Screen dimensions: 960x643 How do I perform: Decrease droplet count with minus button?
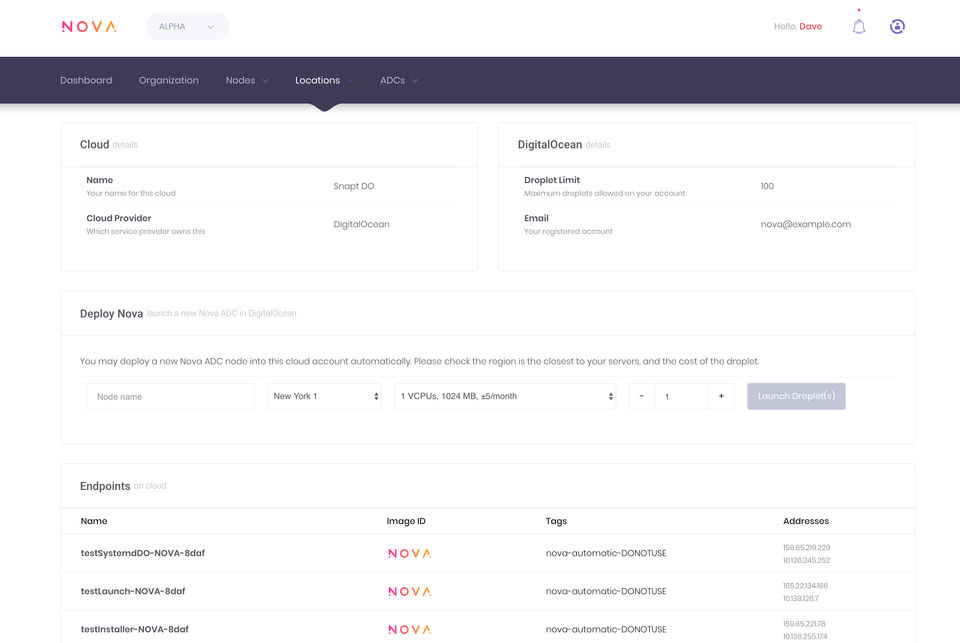642,396
